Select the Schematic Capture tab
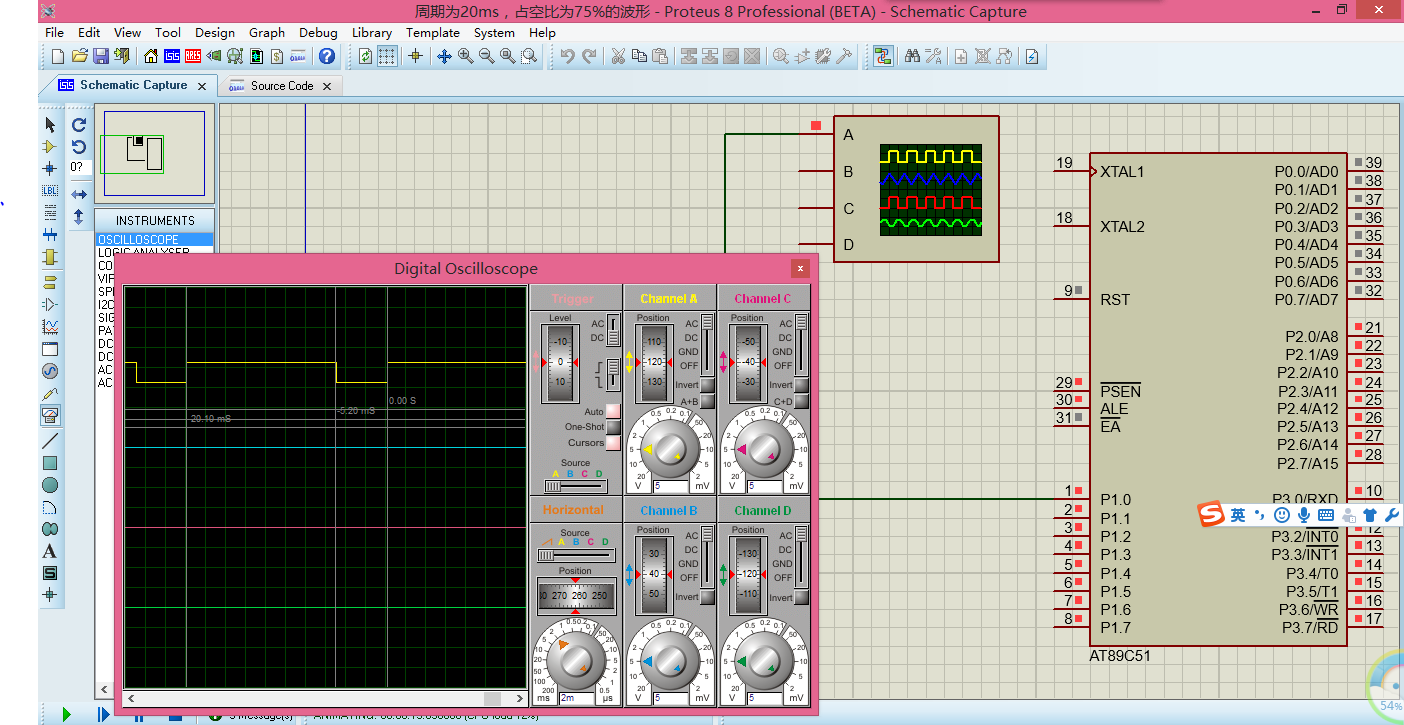Screen dimensions: 1404x725 133,86
